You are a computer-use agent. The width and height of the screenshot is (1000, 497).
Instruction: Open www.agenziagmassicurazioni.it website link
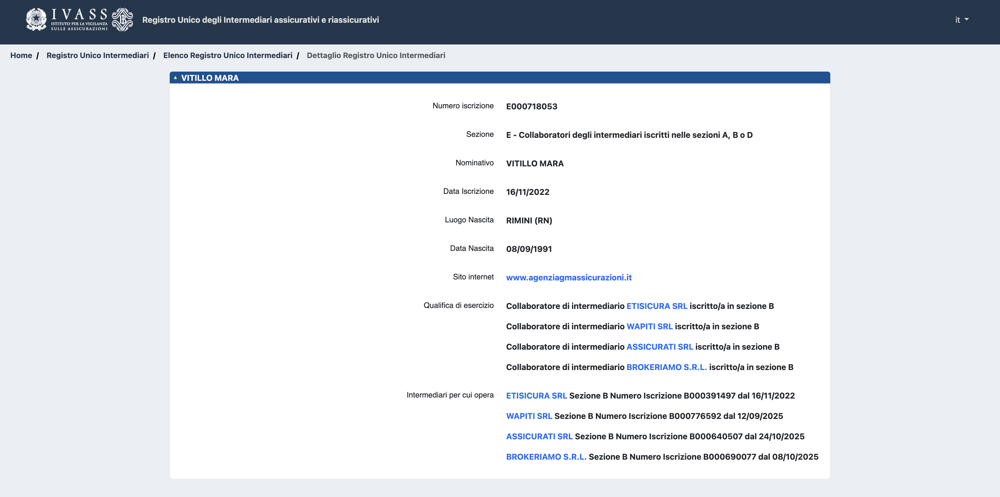click(569, 278)
